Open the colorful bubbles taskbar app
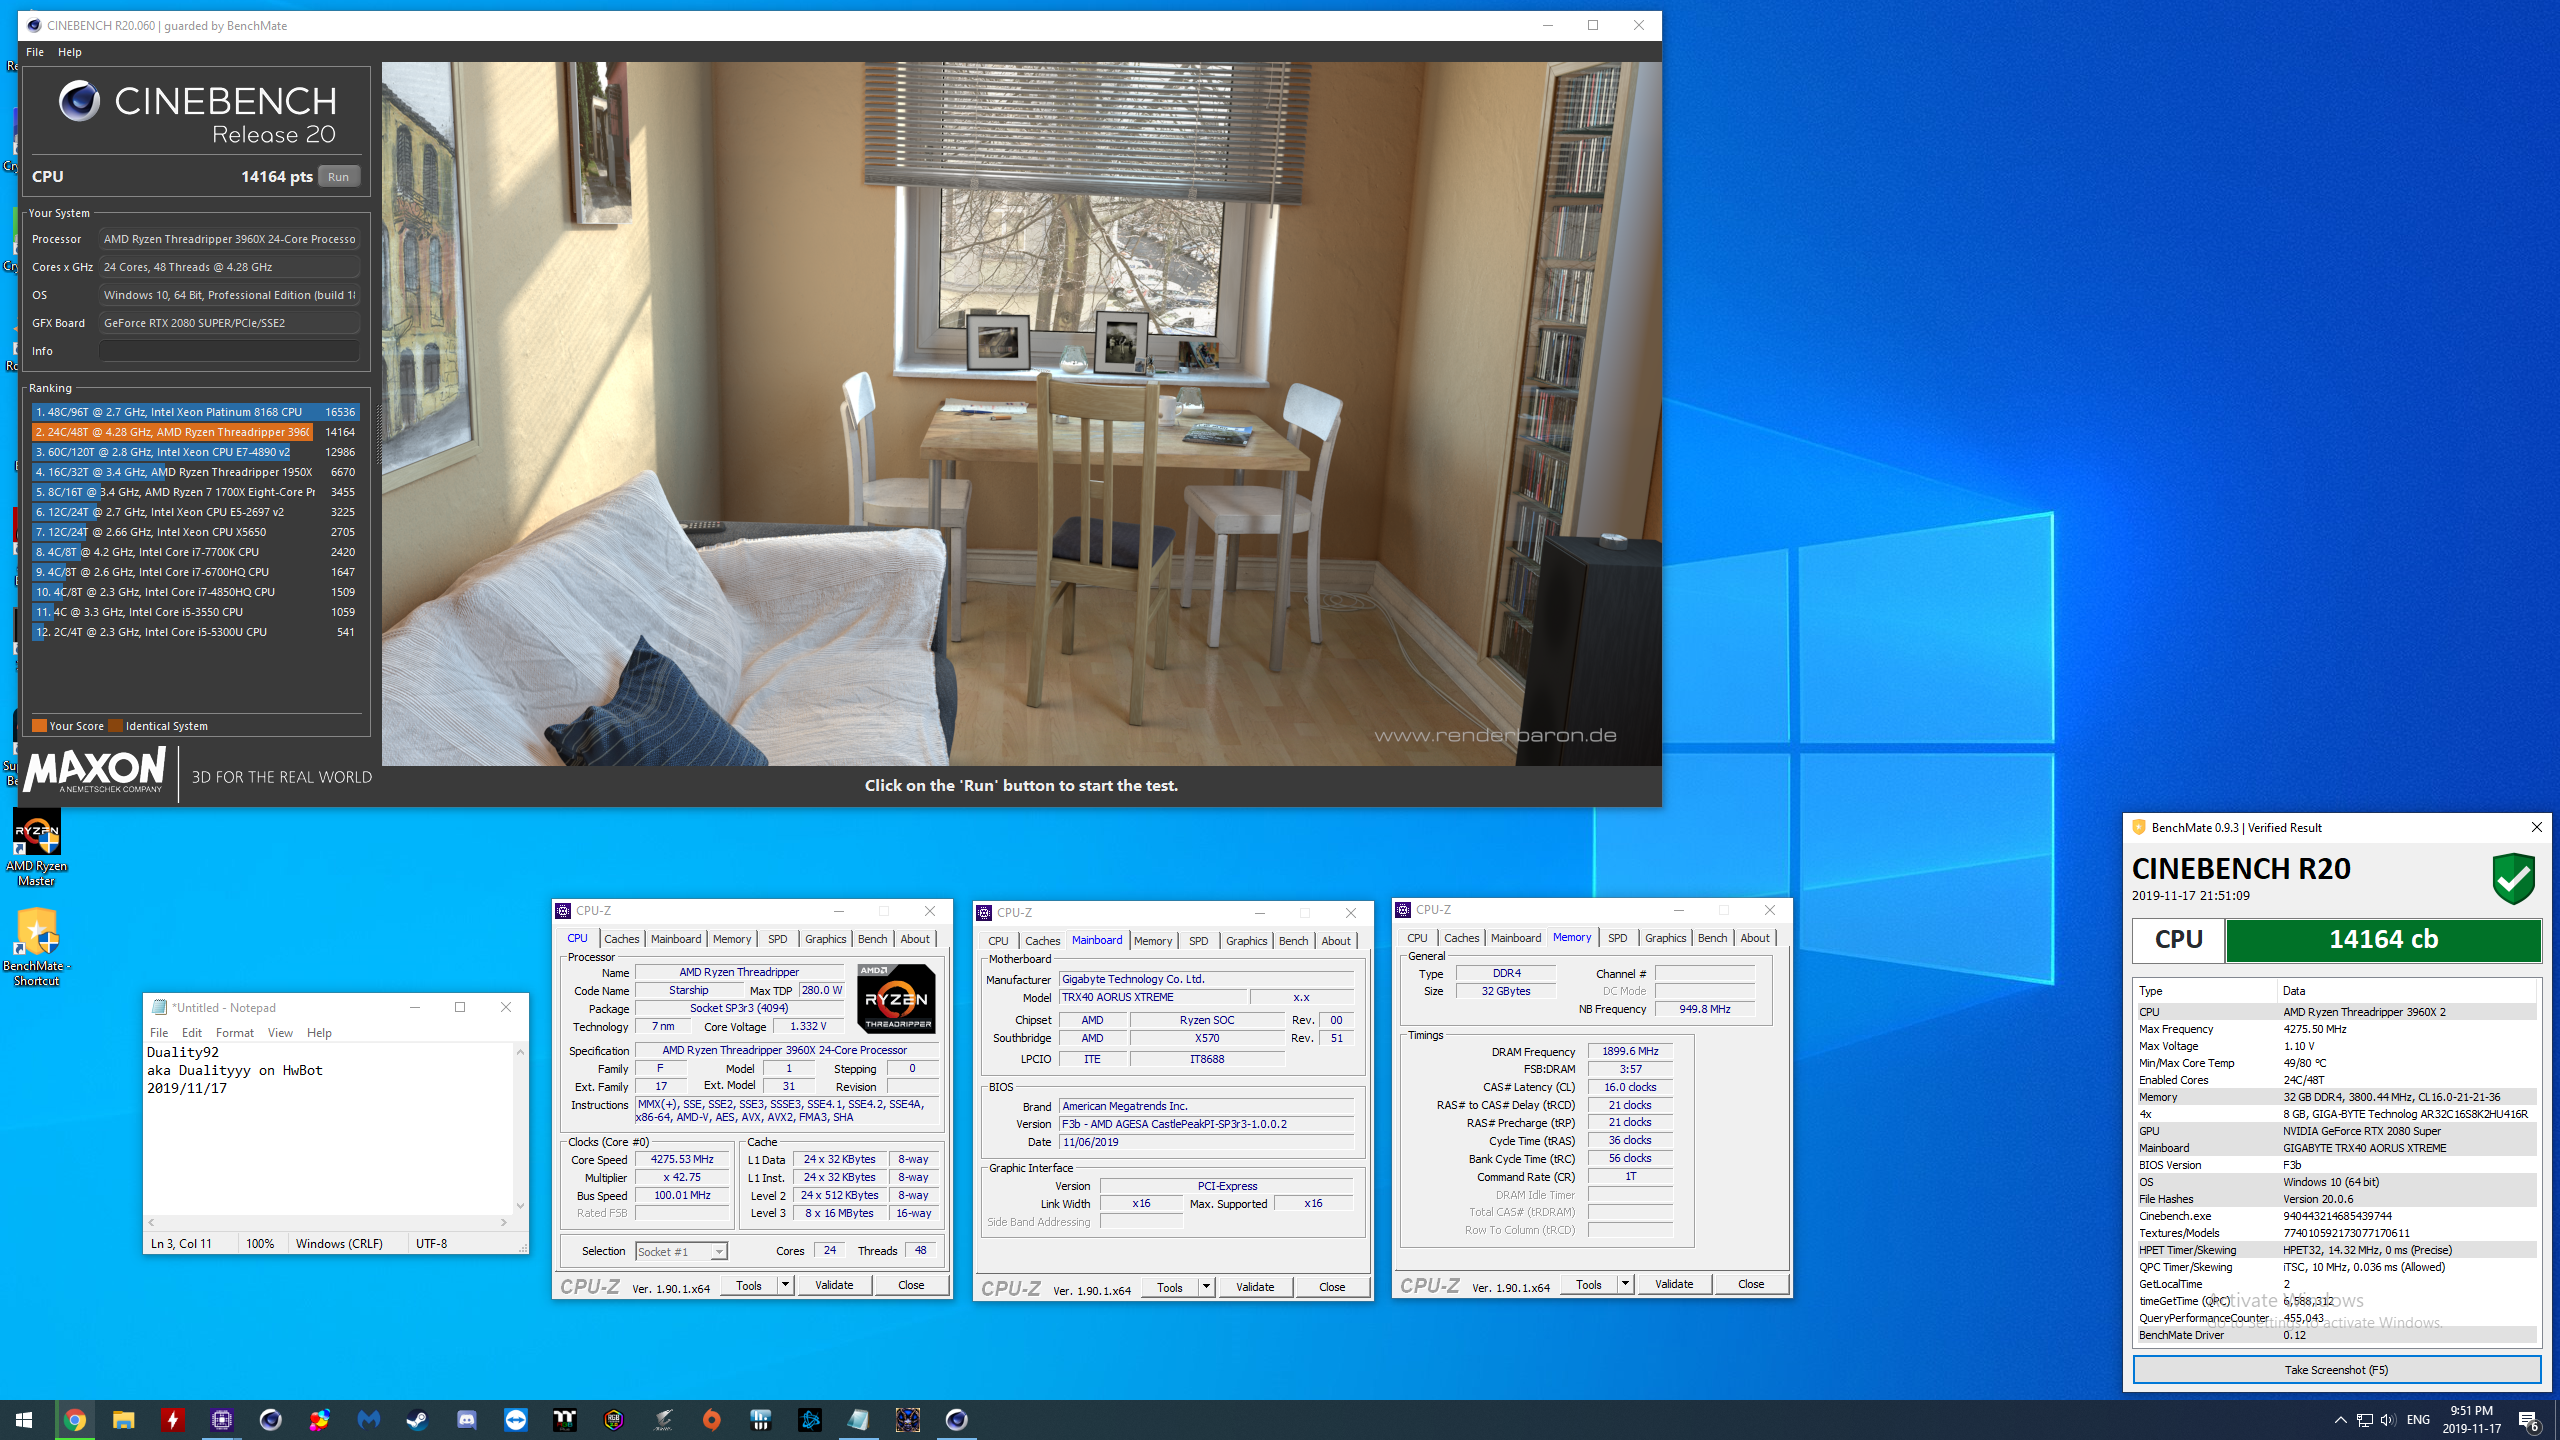The width and height of the screenshot is (2560, 1440). point(320,1419)
